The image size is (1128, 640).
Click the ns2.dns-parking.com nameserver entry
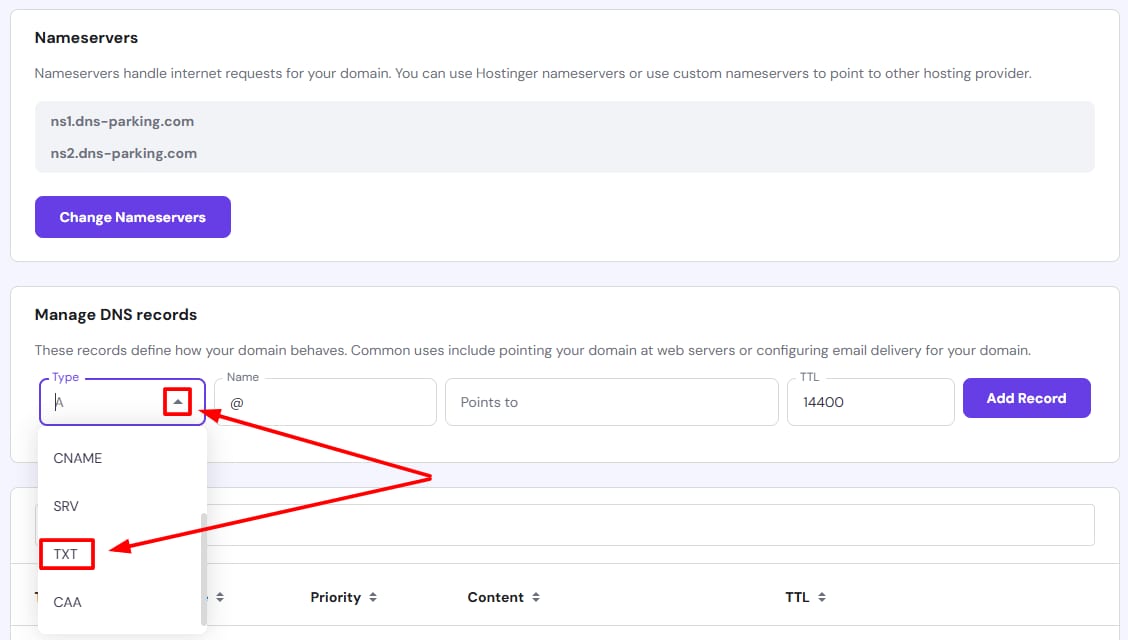124,153
